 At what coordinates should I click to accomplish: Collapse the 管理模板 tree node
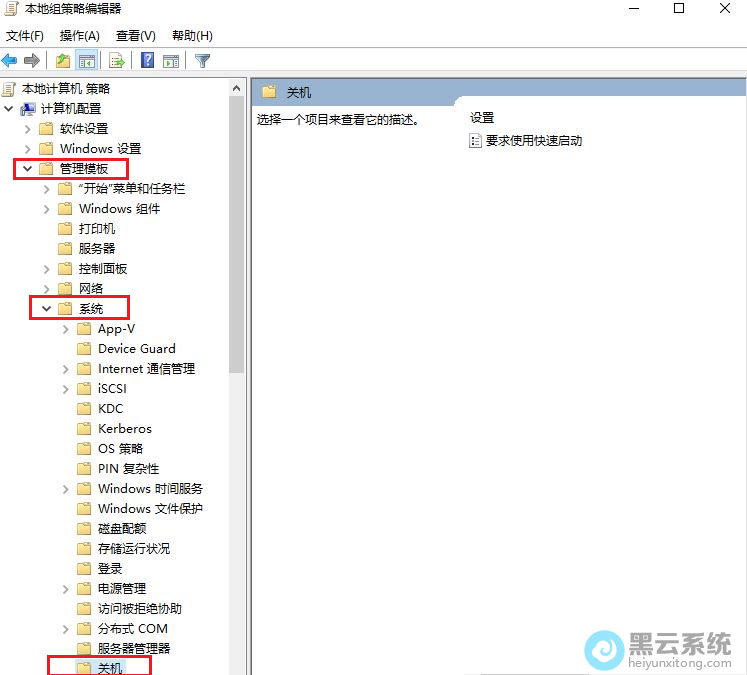(27, 168)
